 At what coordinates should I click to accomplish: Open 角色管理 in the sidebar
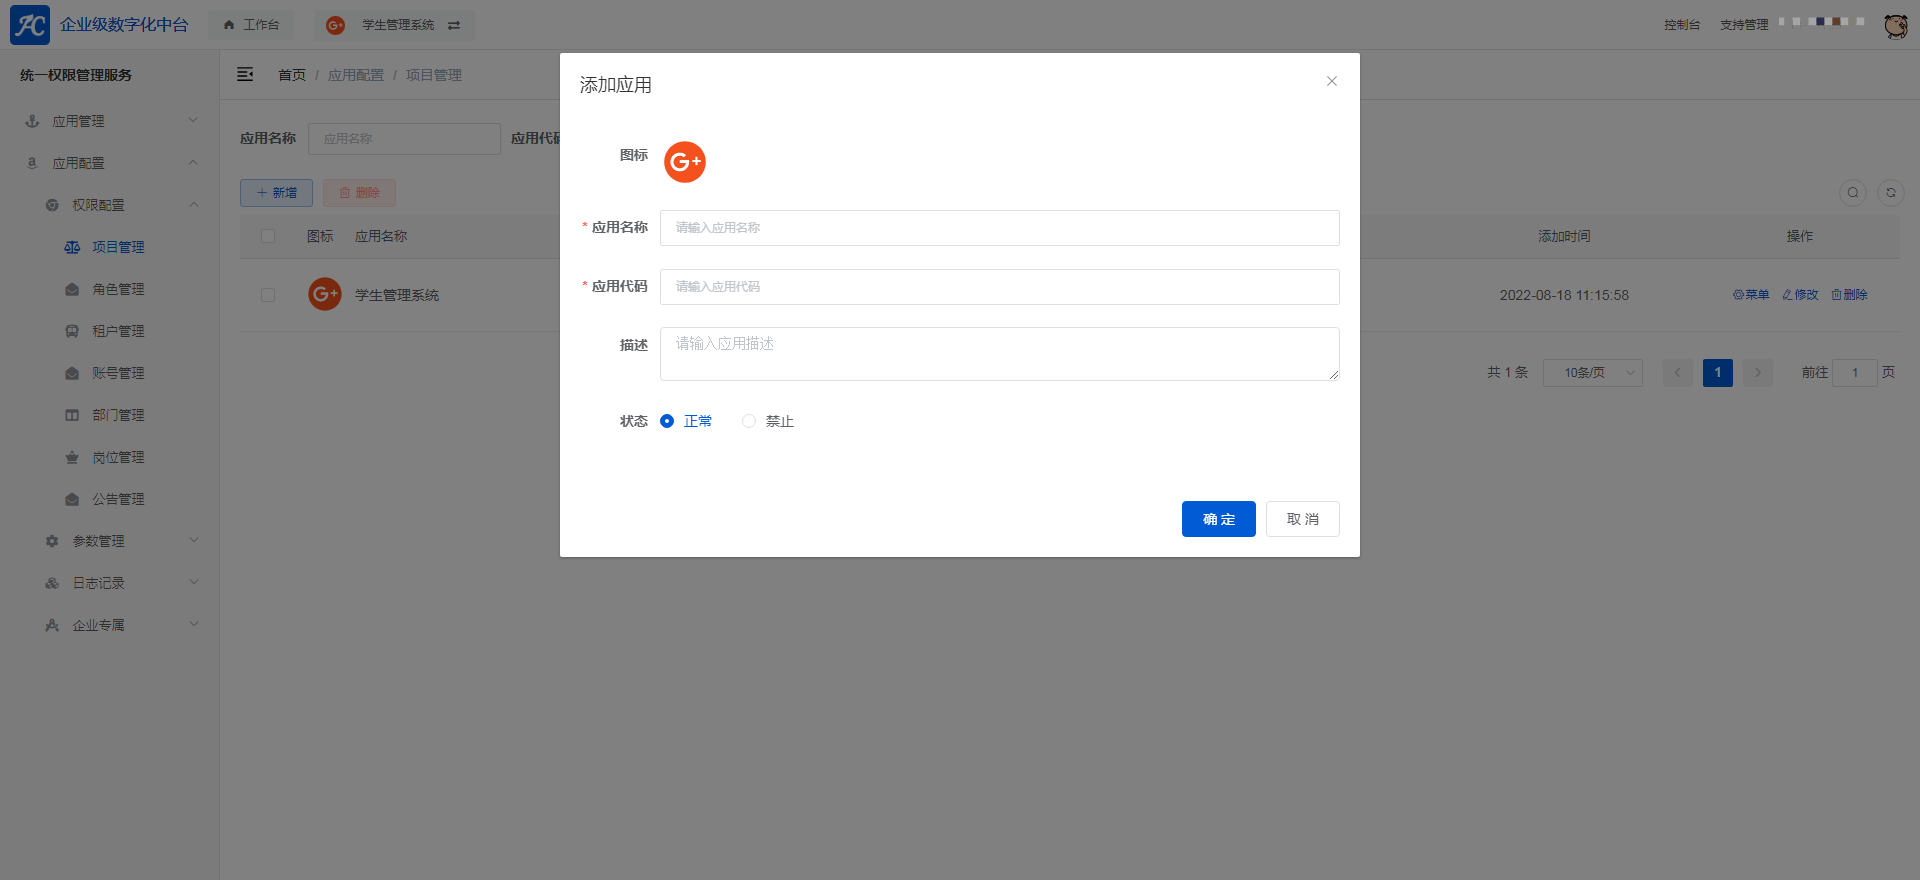pos(118,289)
